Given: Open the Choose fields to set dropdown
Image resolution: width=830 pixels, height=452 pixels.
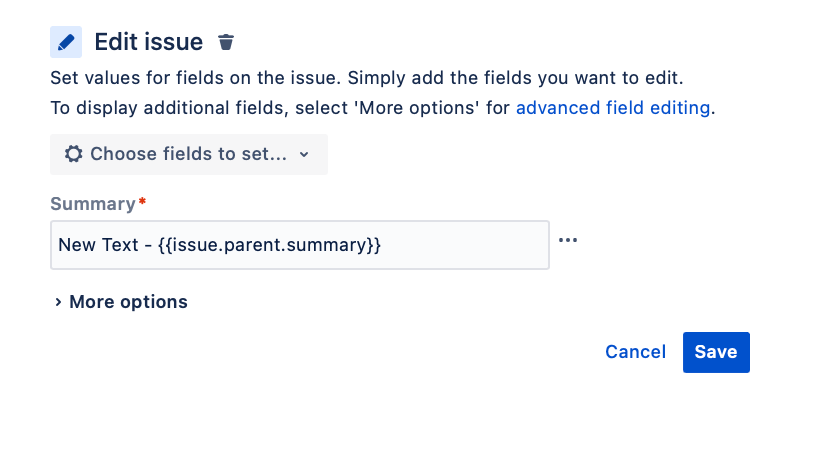Looking at the screenshot, I should [189, 155].
